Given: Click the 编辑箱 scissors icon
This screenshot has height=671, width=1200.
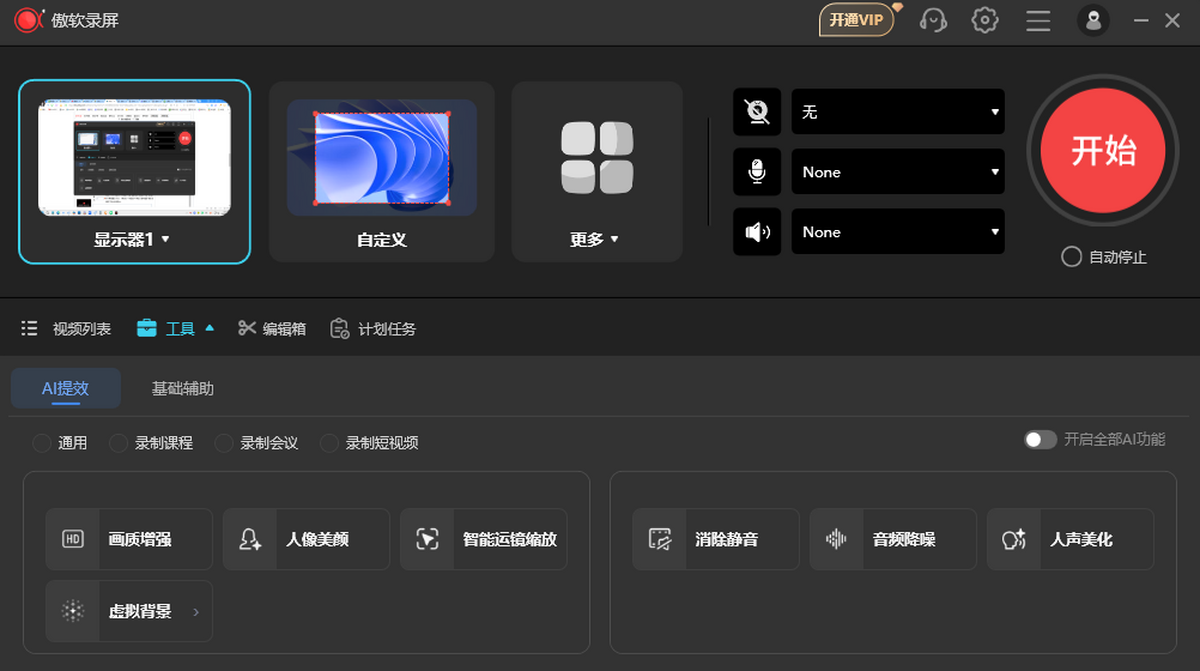Looking at the screenshot, I should click(x=247, y=328).
